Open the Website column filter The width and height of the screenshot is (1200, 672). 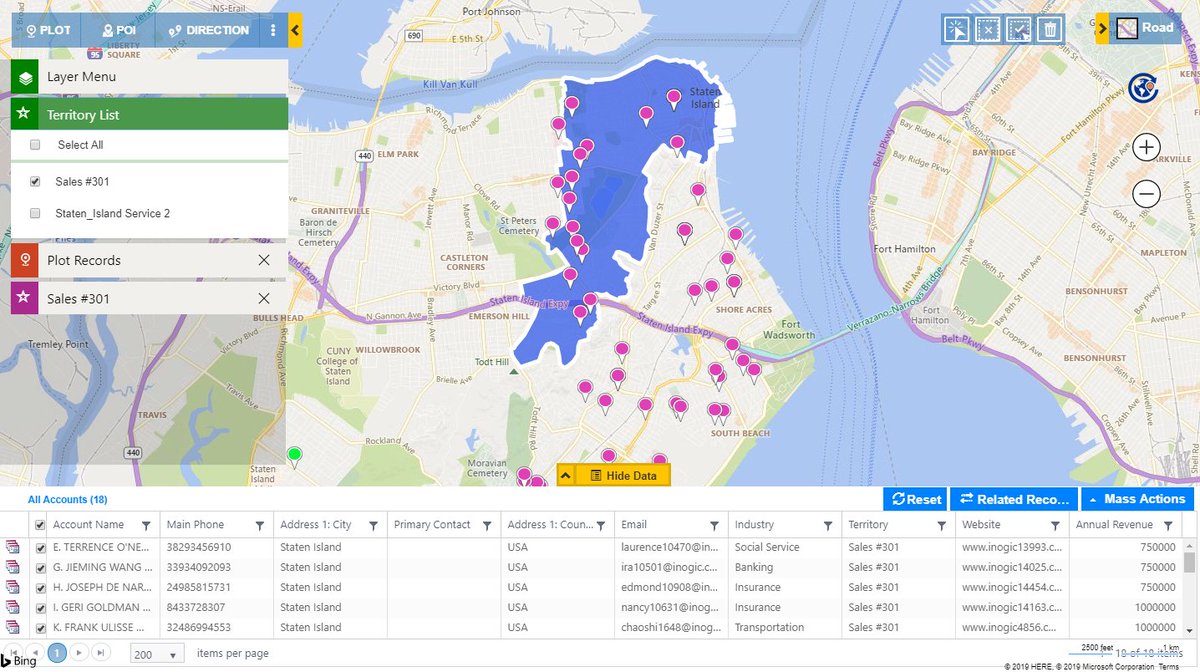click(1055, 525)
